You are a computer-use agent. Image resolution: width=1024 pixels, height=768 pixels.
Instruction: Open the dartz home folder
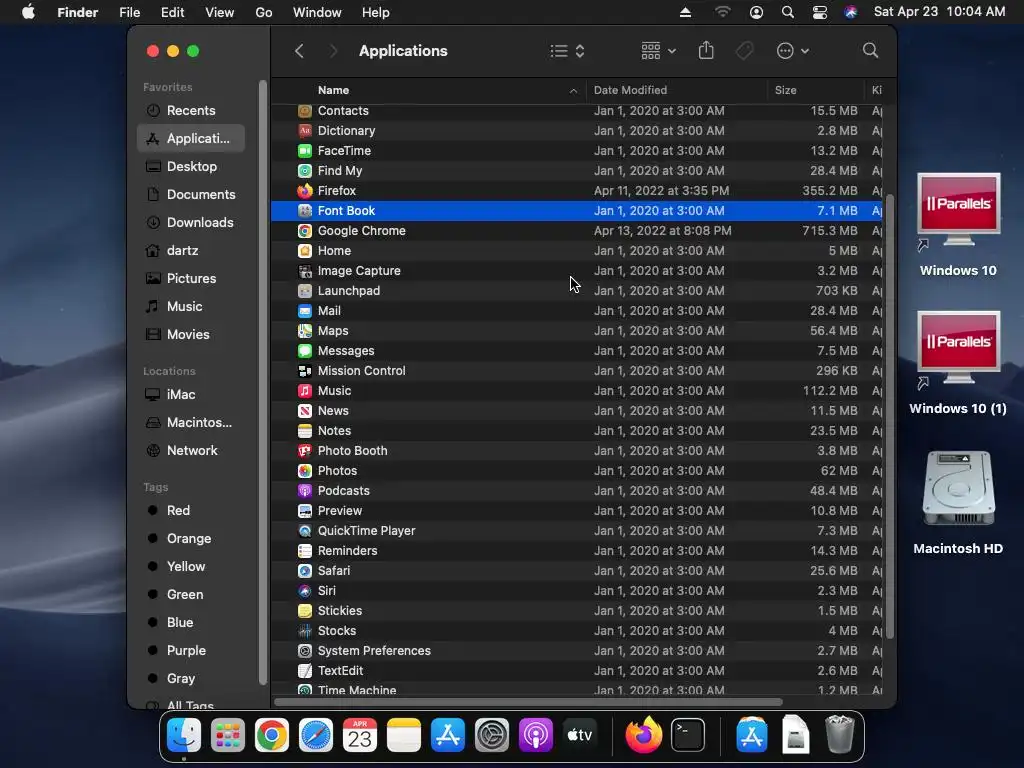[191, 251]
